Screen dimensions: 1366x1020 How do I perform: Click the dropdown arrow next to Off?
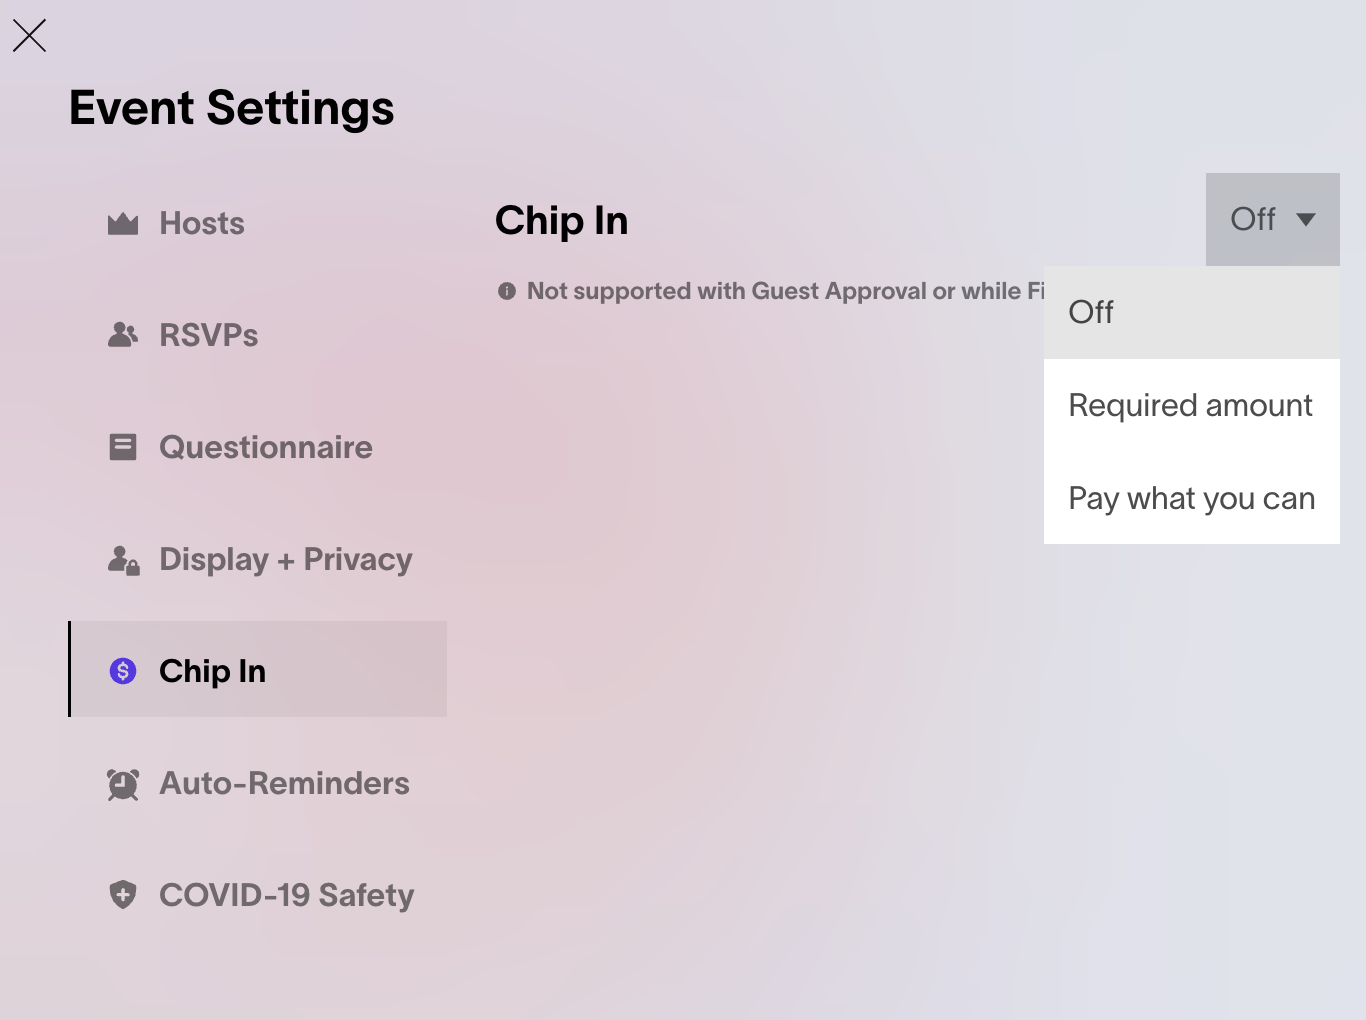1306,220
